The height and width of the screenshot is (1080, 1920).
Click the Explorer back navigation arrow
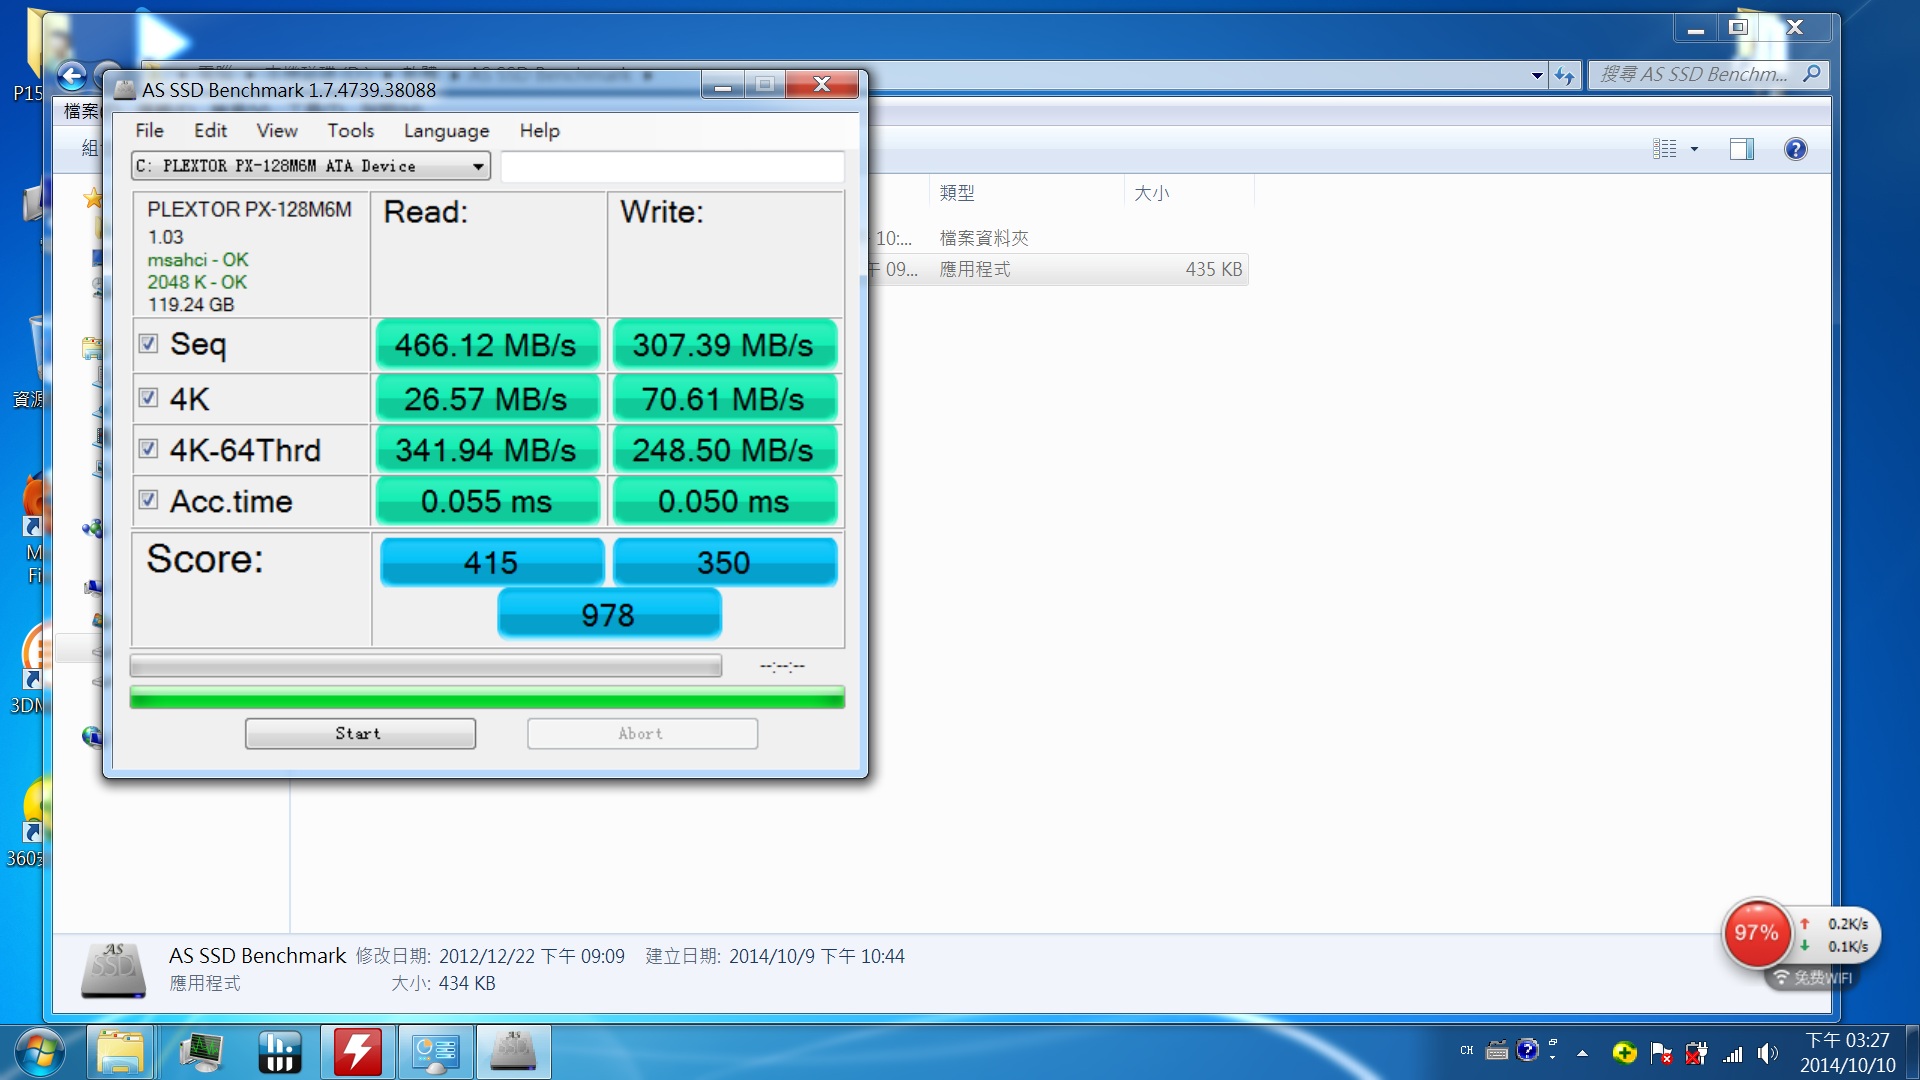pyautogui.click(x=71, y=76)
